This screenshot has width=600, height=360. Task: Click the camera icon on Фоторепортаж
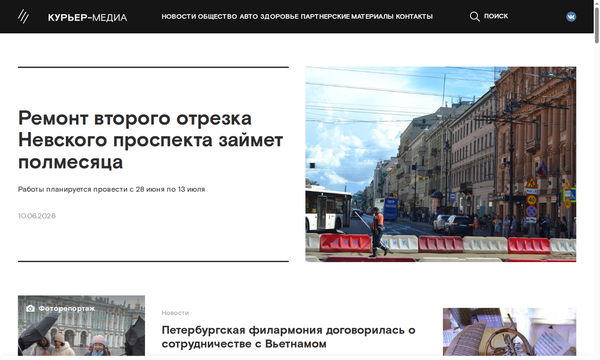coord(30,308)
